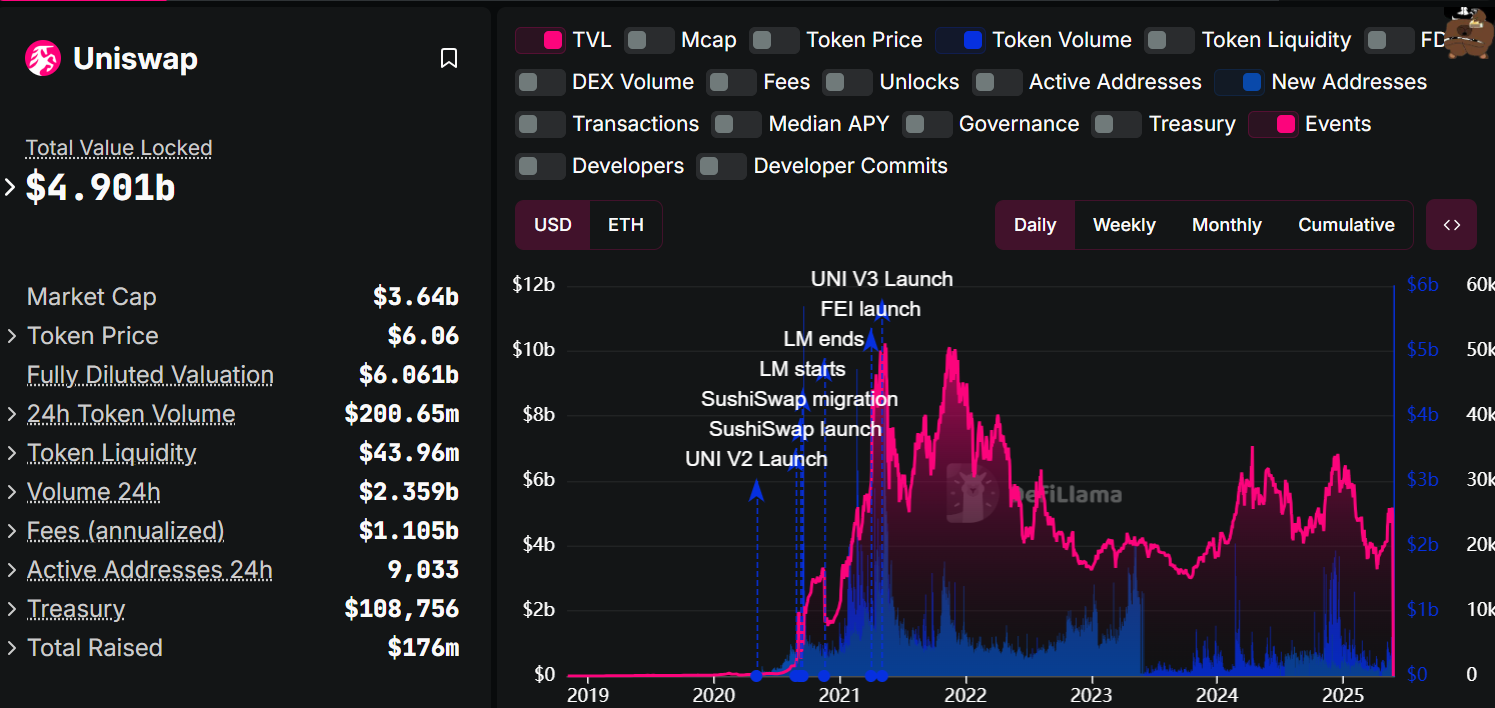Click the SushiSwap migration event label

pyautogui.click(x=799, y=399)
